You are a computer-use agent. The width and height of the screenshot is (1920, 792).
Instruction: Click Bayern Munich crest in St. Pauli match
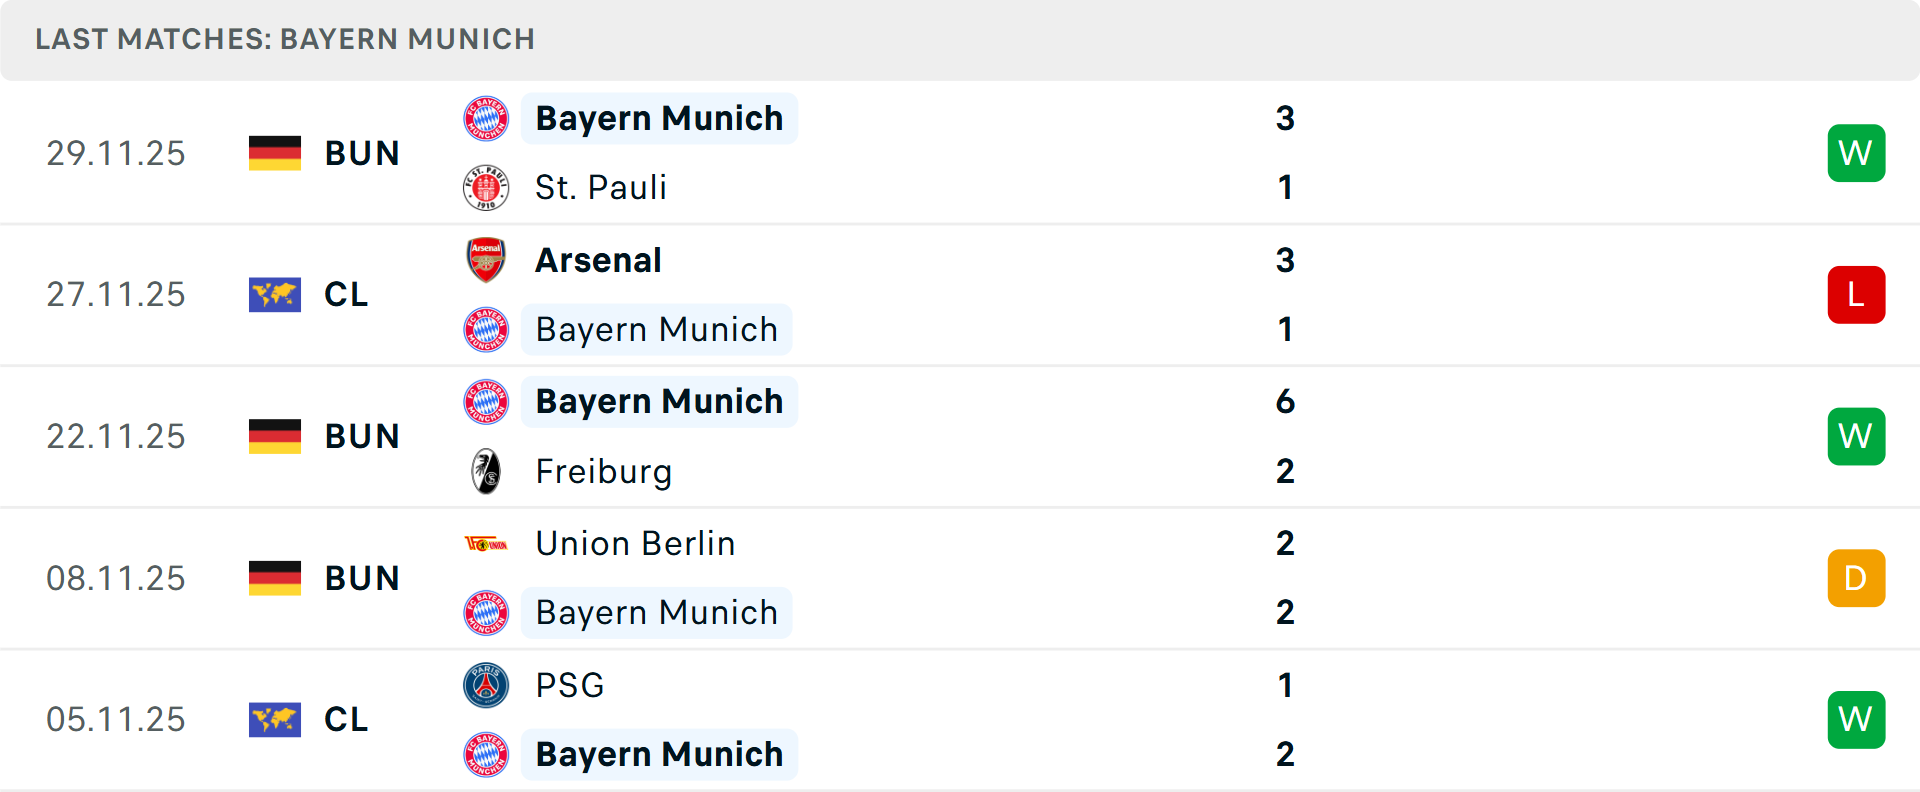(486, 118)
